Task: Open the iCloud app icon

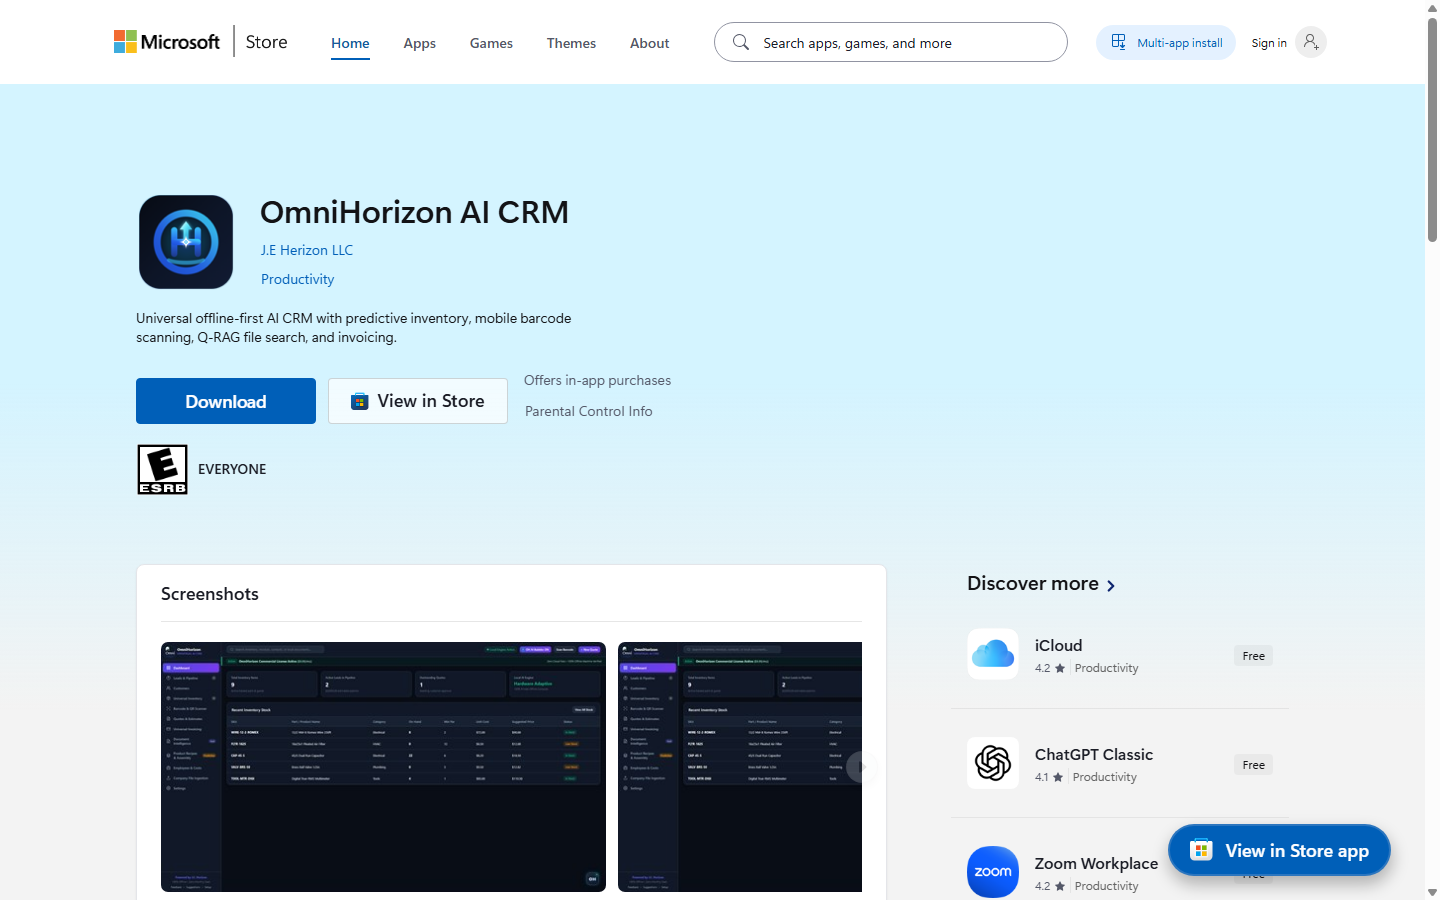Action: (993, 654)
